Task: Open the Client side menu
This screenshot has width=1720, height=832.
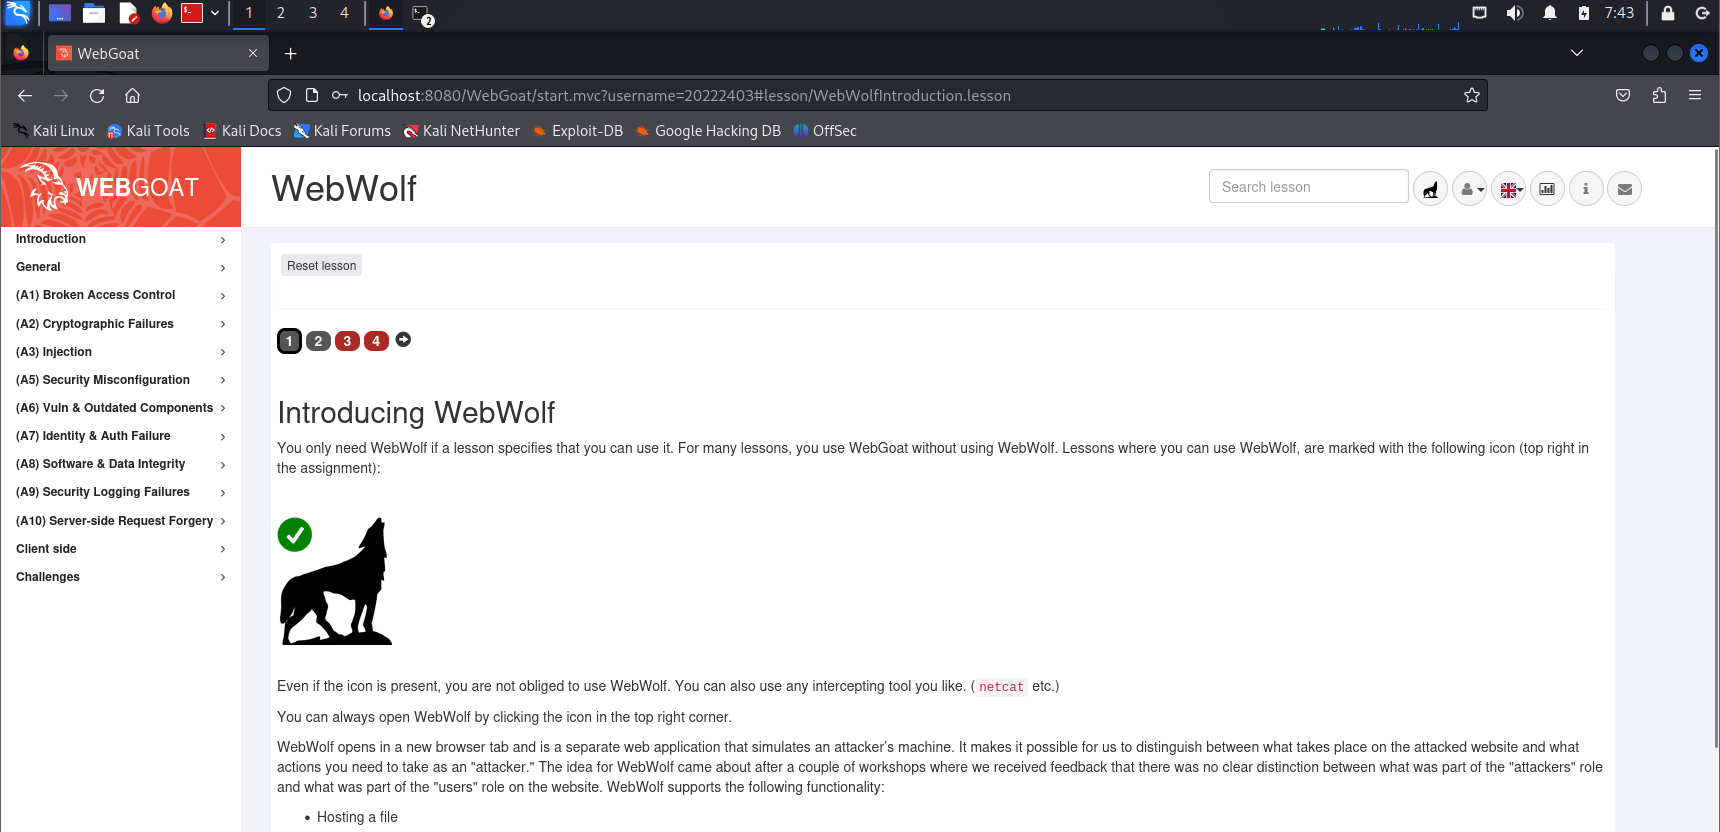Action: (x=121, y=549)
